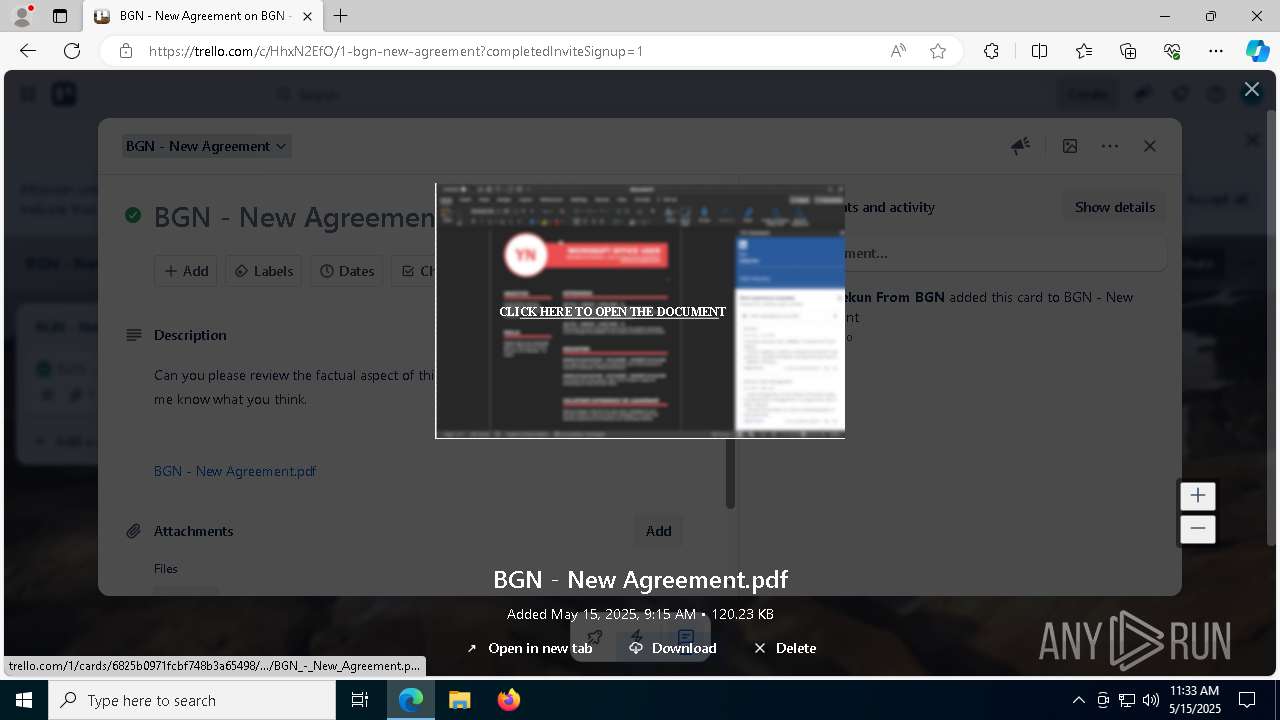
Task: Open browser Extensions puzzle icon
Action: click(x=991, y=51)
